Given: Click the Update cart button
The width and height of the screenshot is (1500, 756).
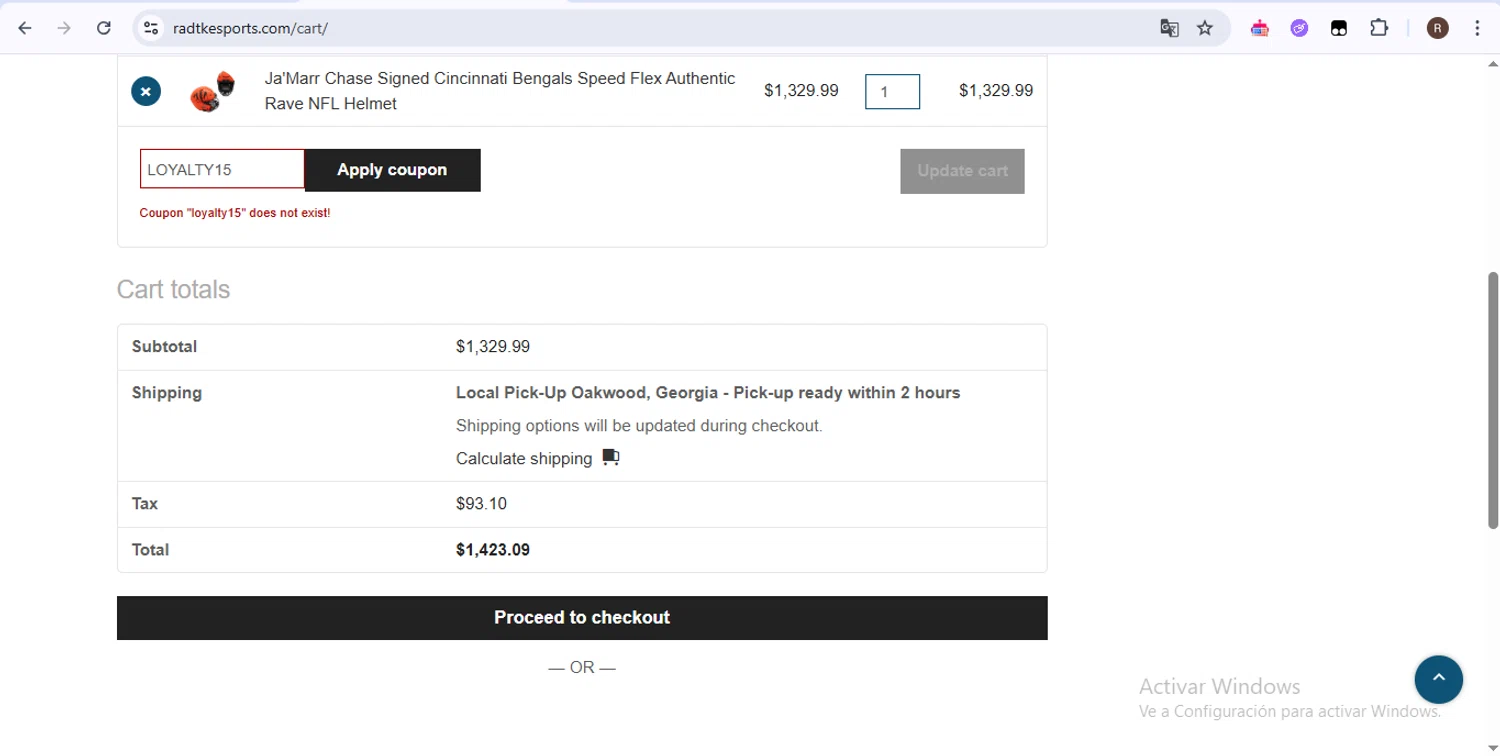Looking at the screenshot, I should click(962, 171).
